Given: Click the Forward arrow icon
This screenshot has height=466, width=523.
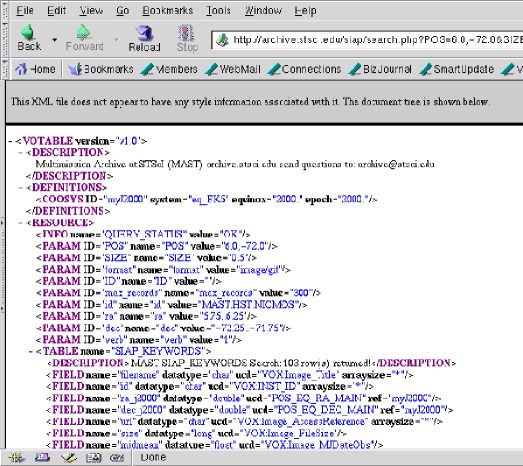Looking at the screenshot, I should point(83,32).
